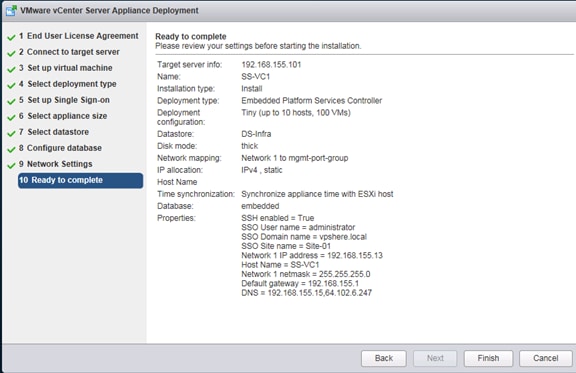Click the Target server info label
Viewport: 576px width, 373px height.
(190, 65)
